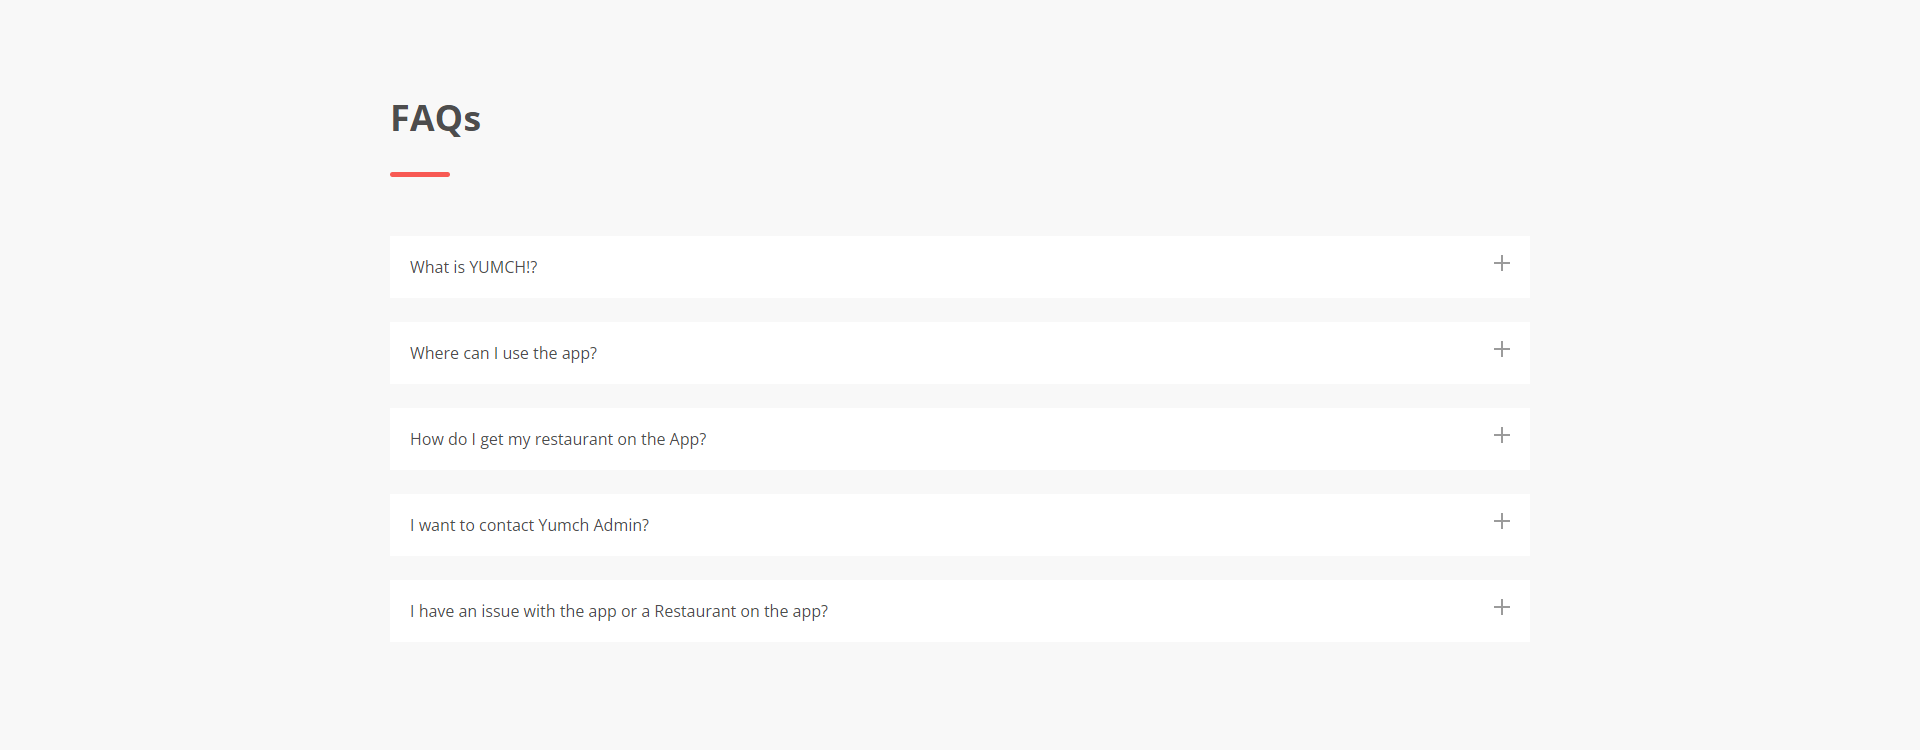Click the plus icon on the restaurant listing question
This screenshot has height=750, width=1920.
1501,435
